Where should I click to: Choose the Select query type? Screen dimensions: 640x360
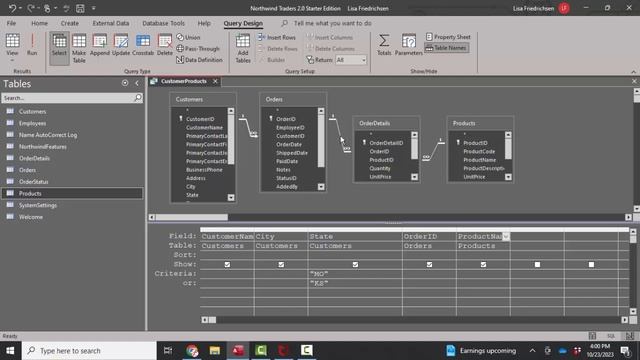click(x=59, y=48)
